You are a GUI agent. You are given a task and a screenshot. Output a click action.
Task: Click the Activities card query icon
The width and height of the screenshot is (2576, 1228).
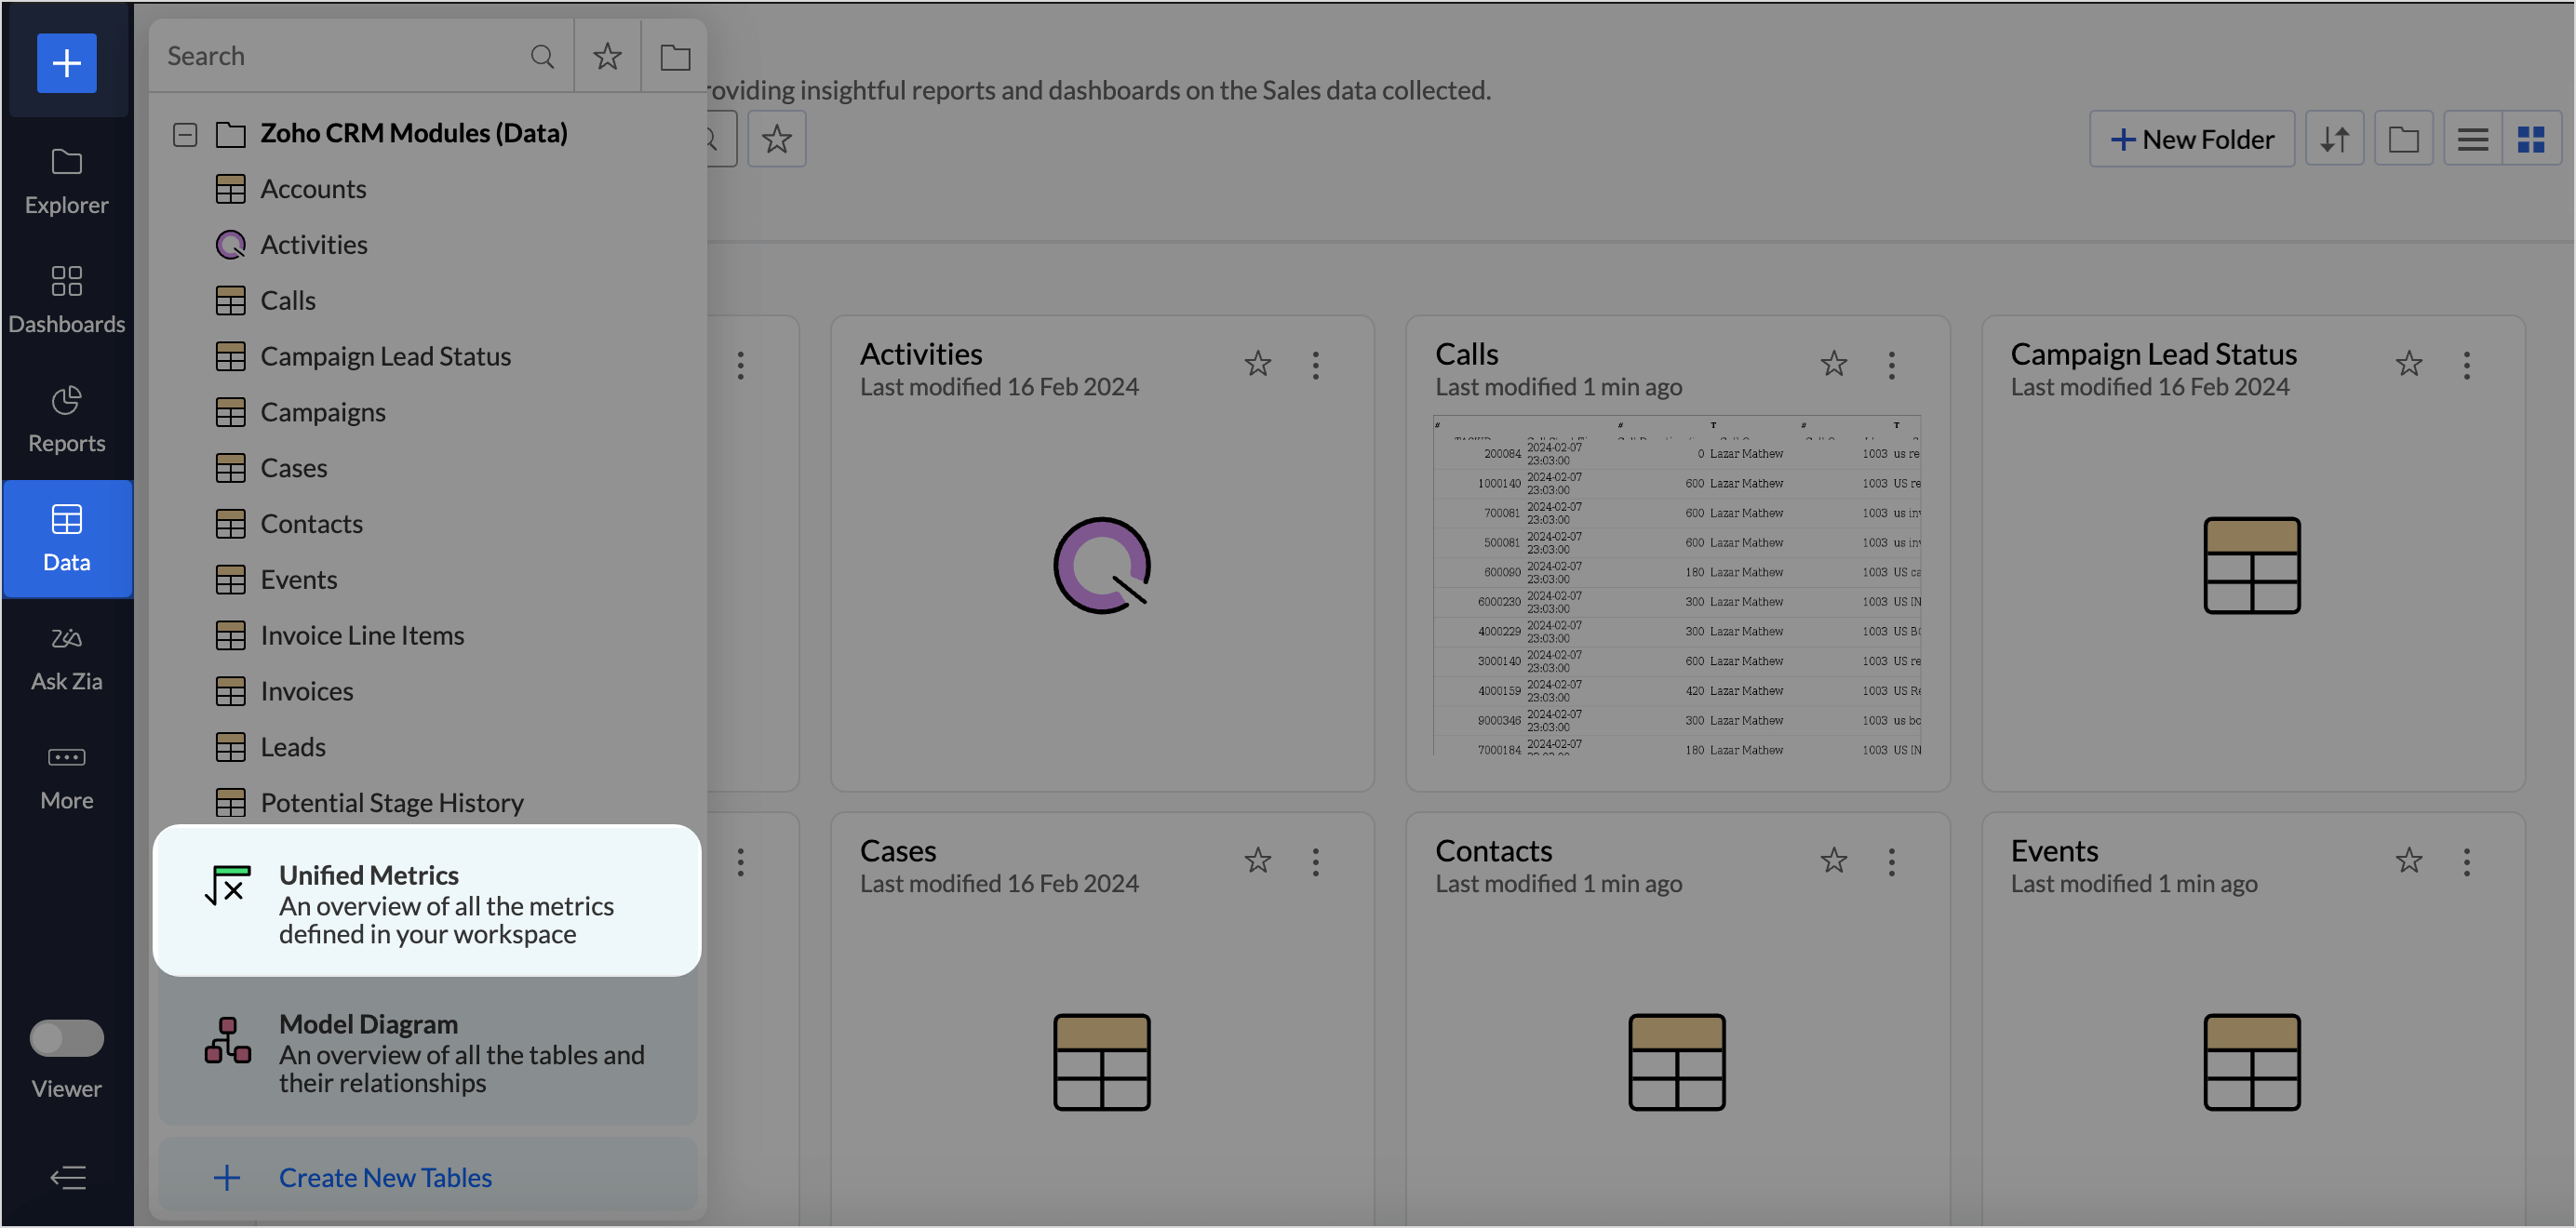(x=1102, y=566)
